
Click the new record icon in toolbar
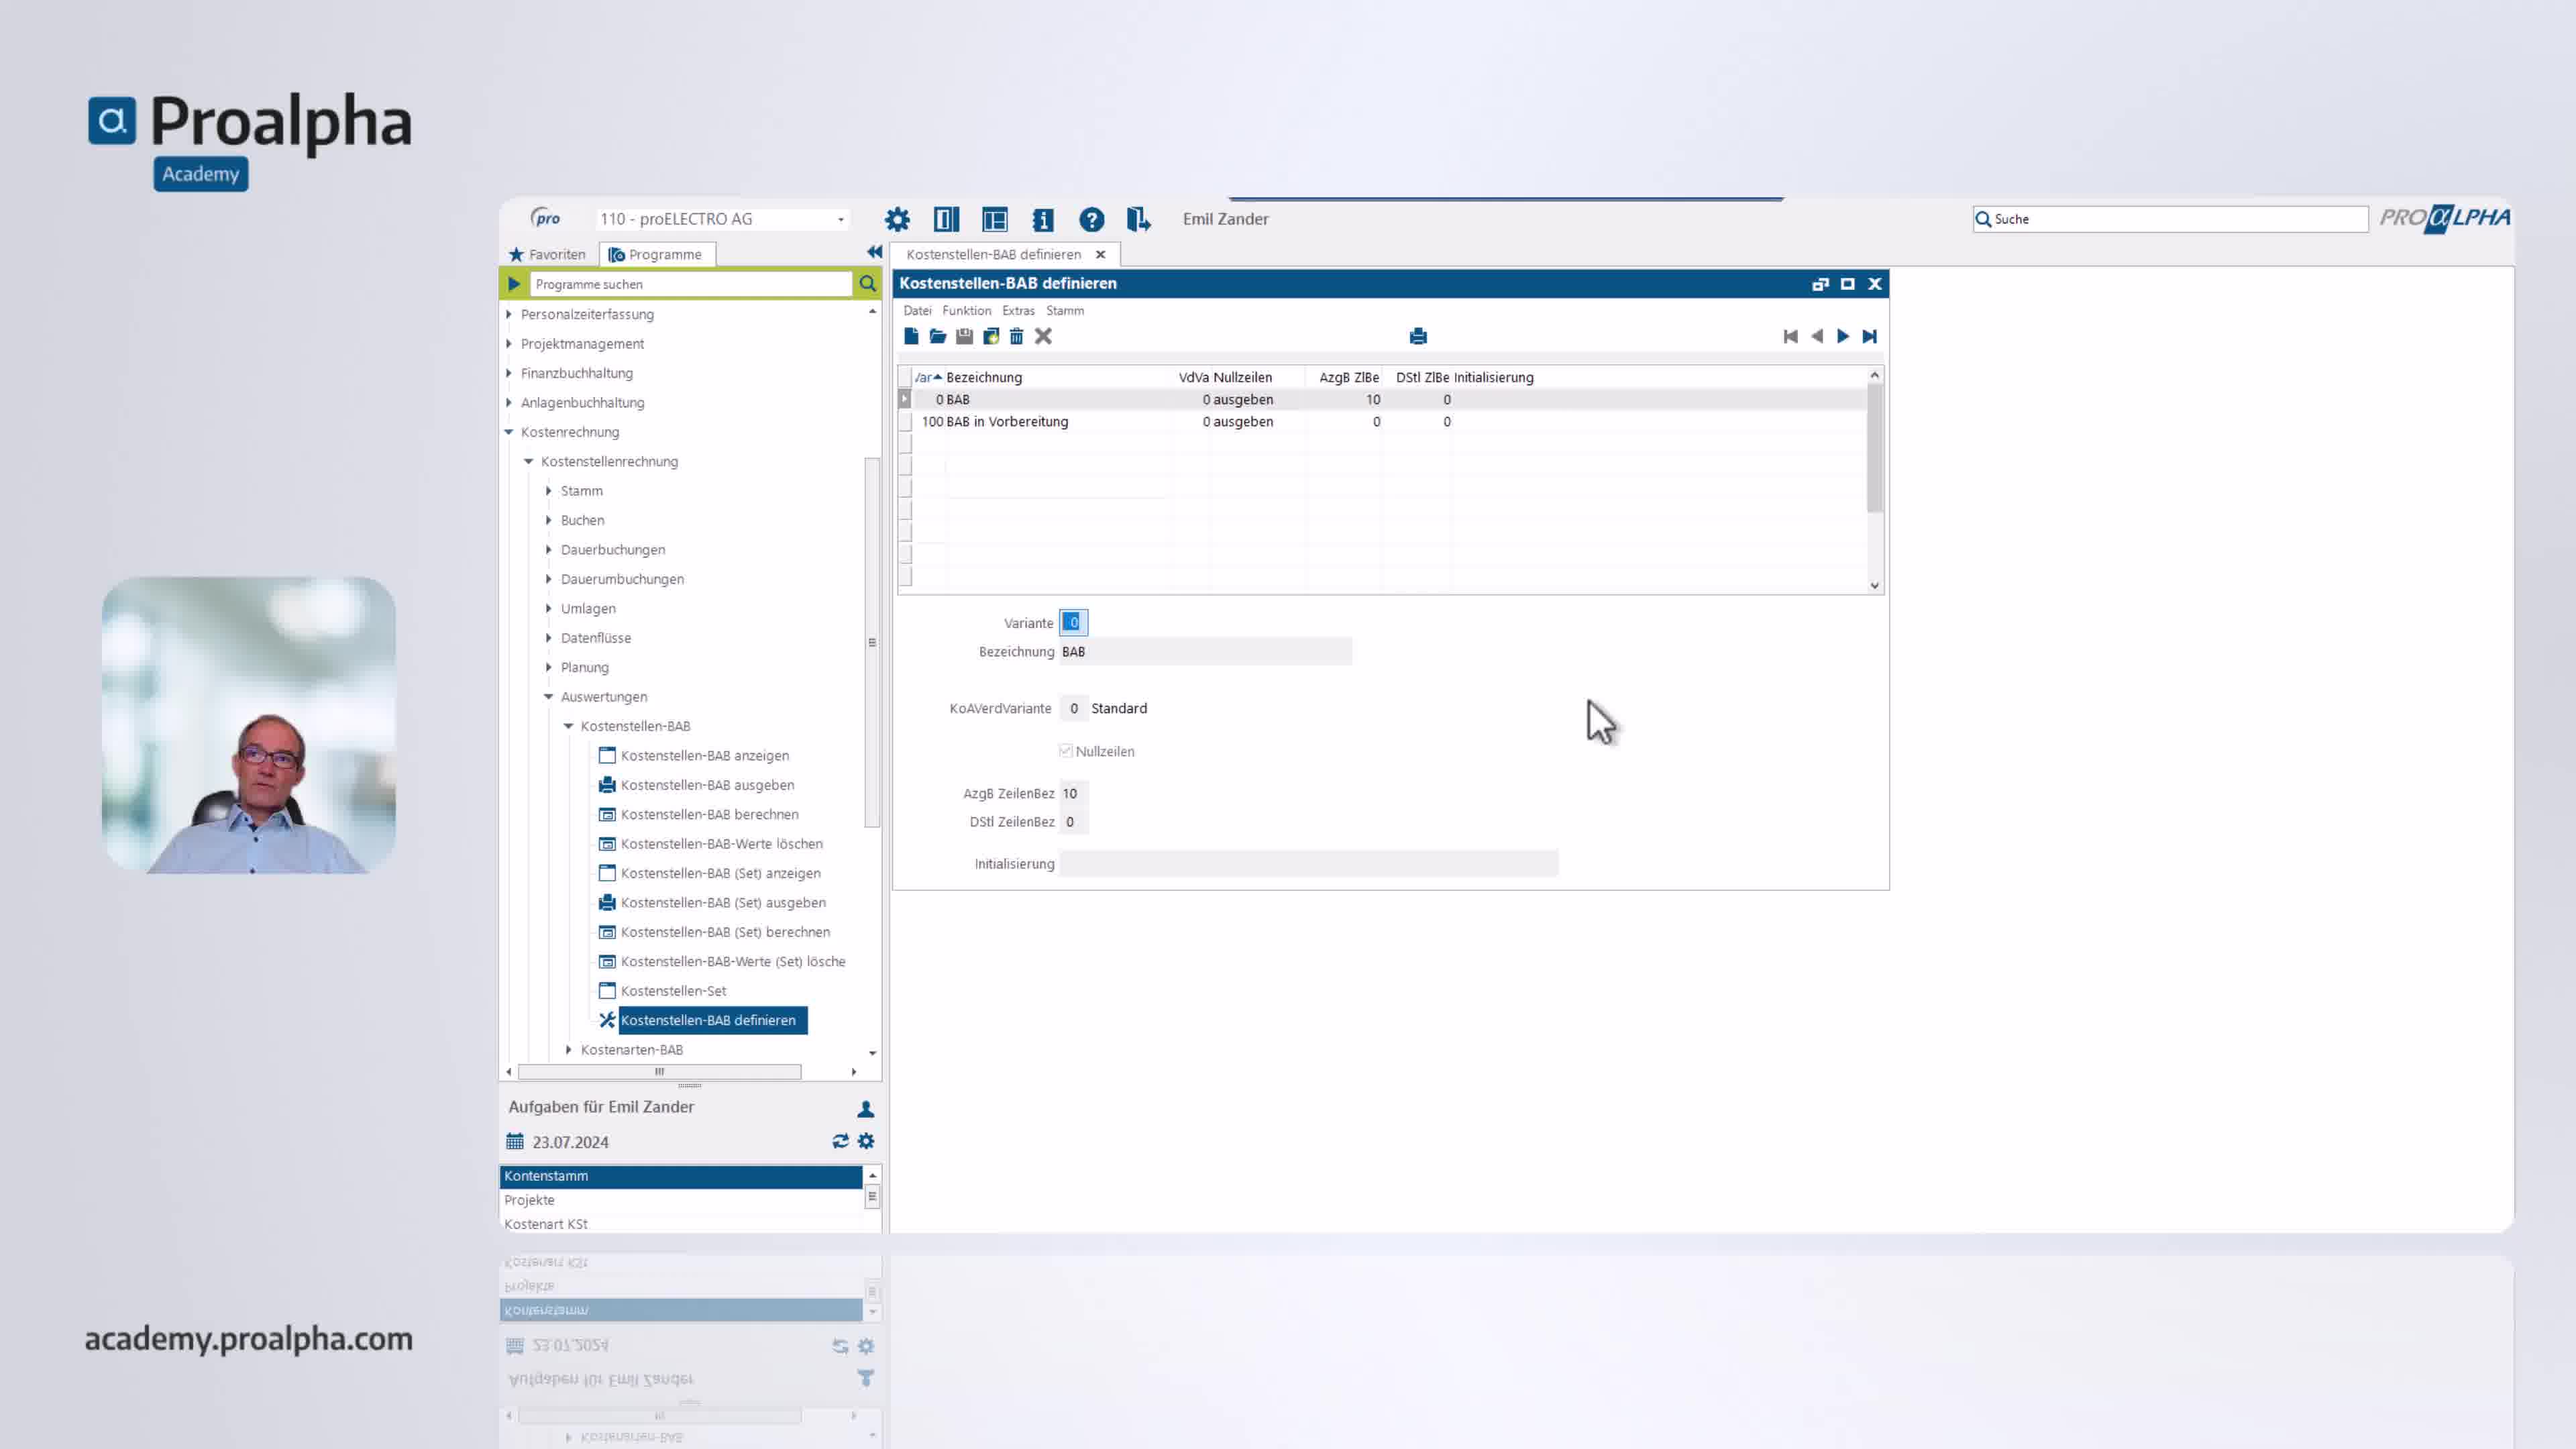[x=911, y=336]
